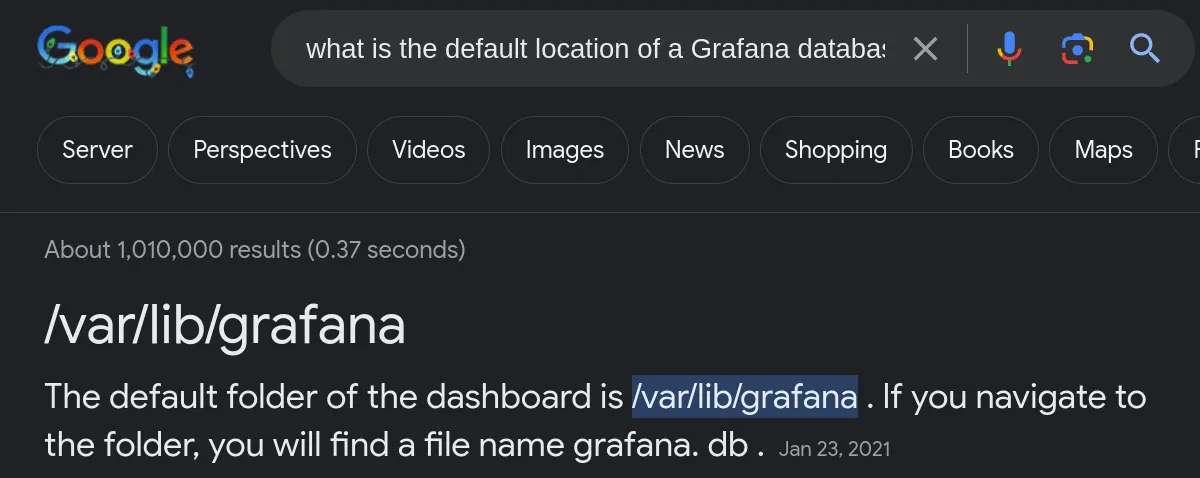This screenshot has height=478, width=1200.
Task: Clear the search query with the X icon
Action: pyautogui.click(x=926, y=48)
